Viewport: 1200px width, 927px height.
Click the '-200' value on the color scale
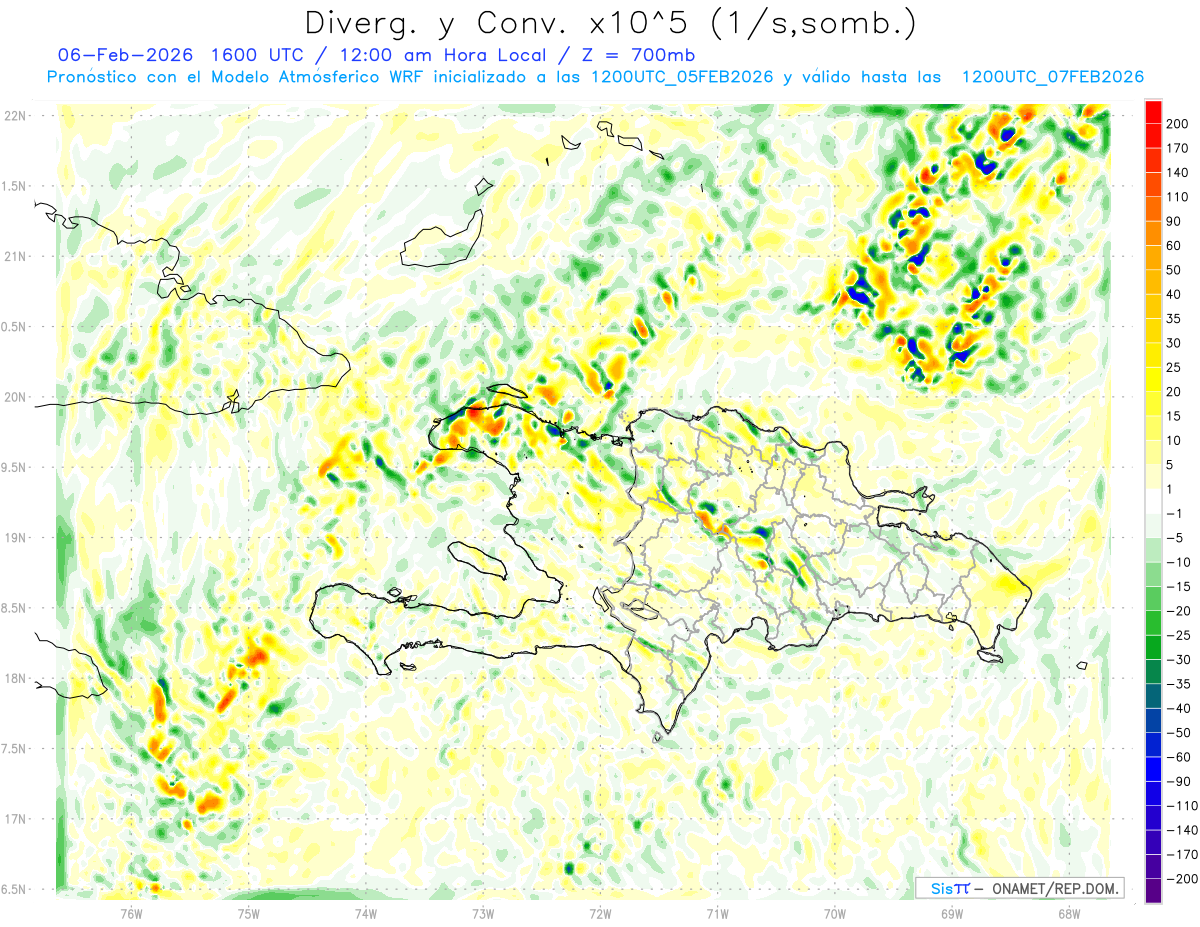point(1182,878)
